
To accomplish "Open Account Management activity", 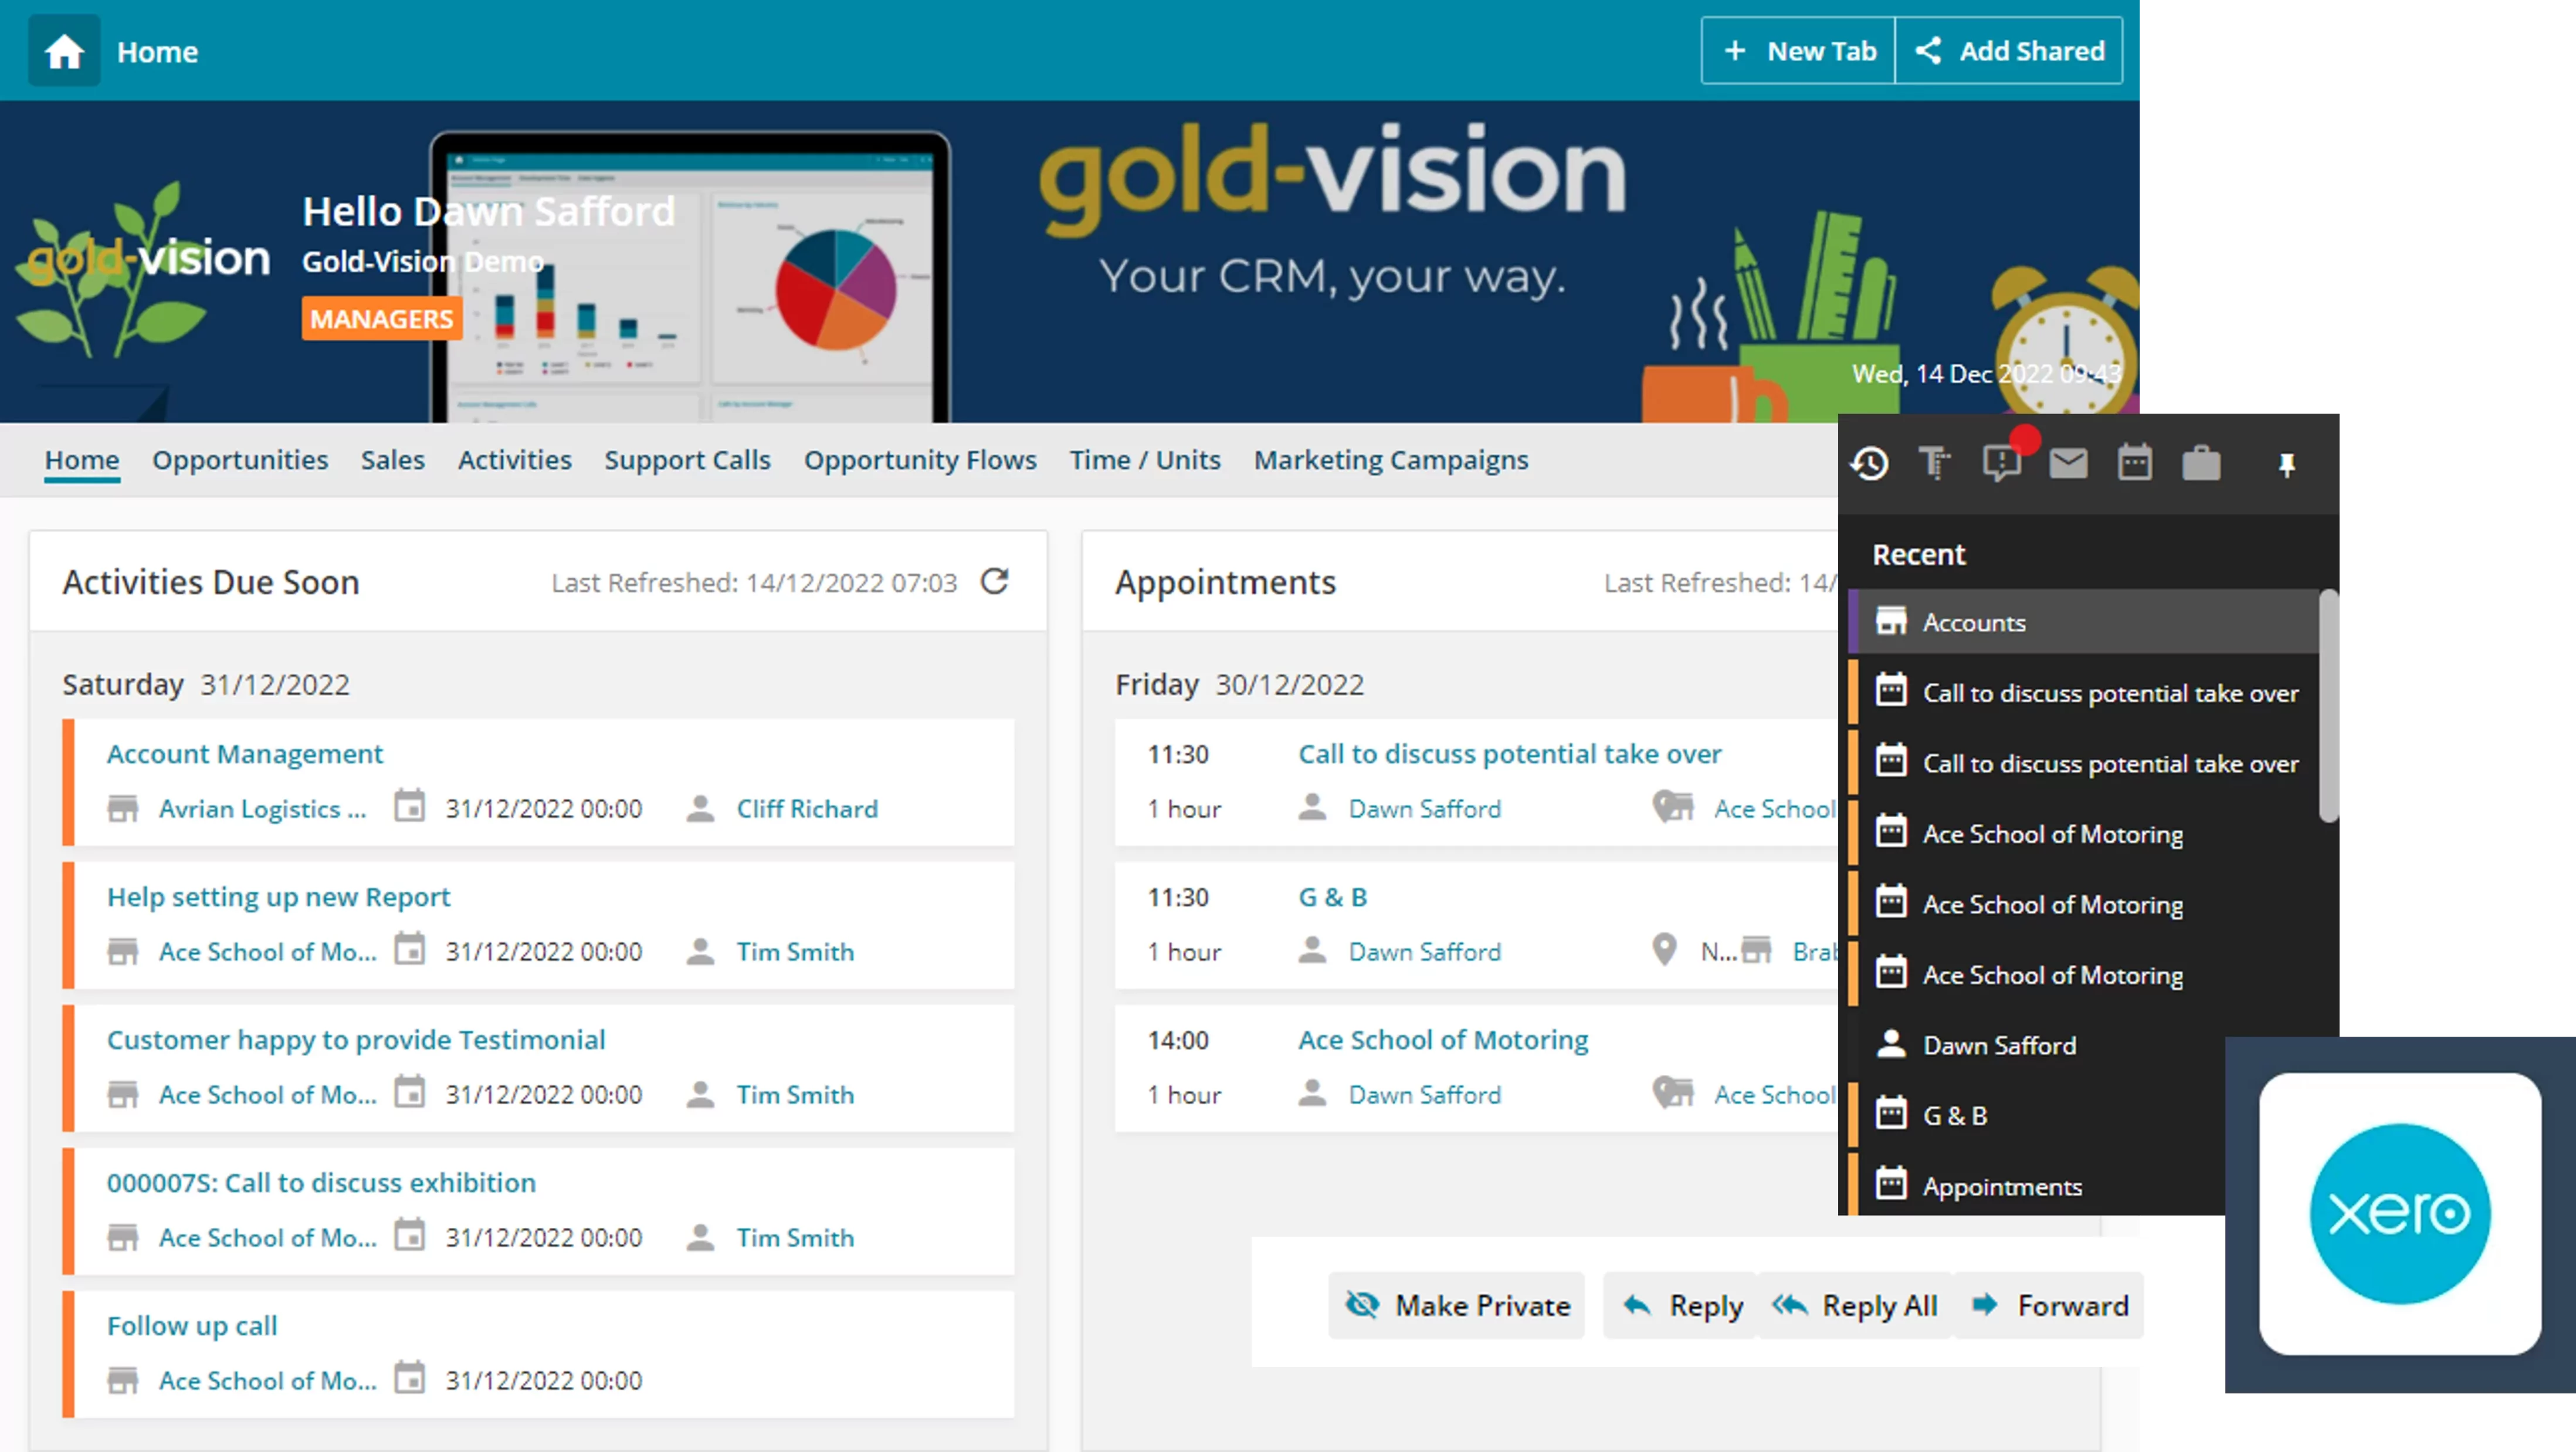I will pyautogui.click(x=245, y=754).
